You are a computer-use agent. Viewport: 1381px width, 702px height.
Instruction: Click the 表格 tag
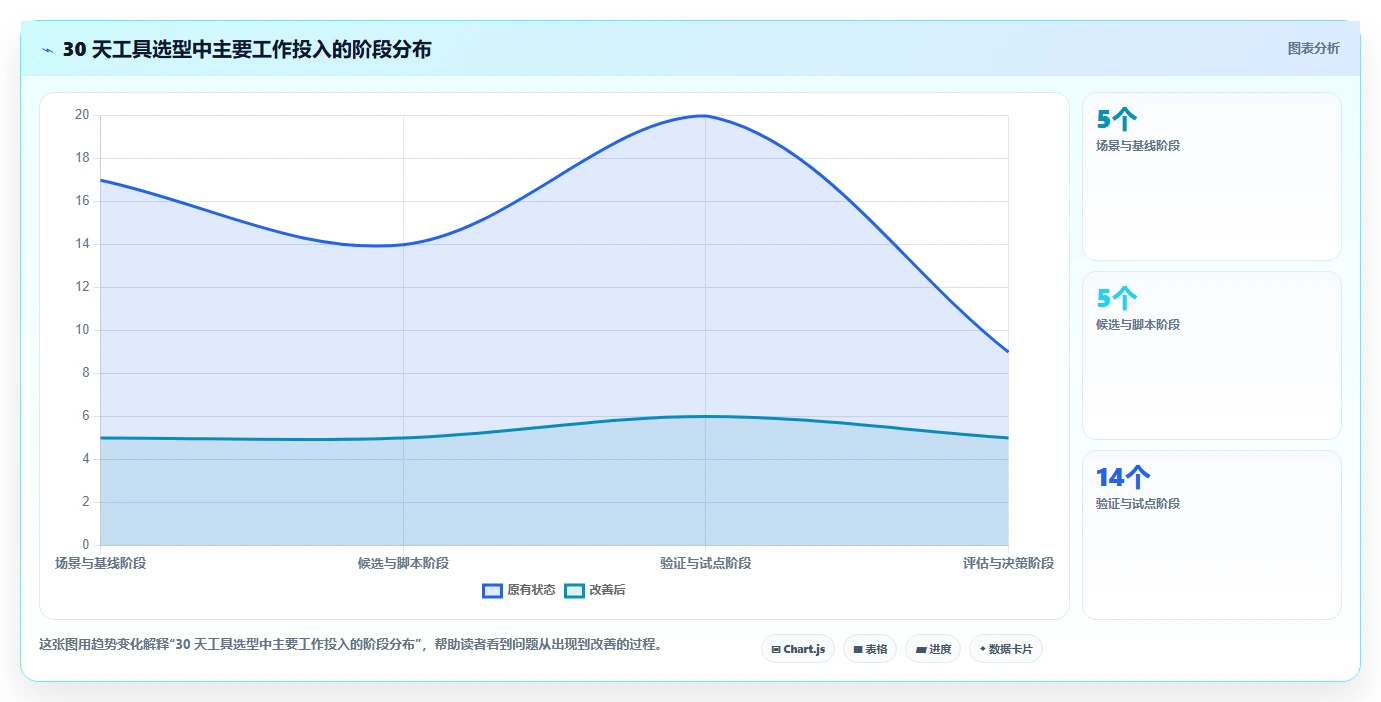870,649
